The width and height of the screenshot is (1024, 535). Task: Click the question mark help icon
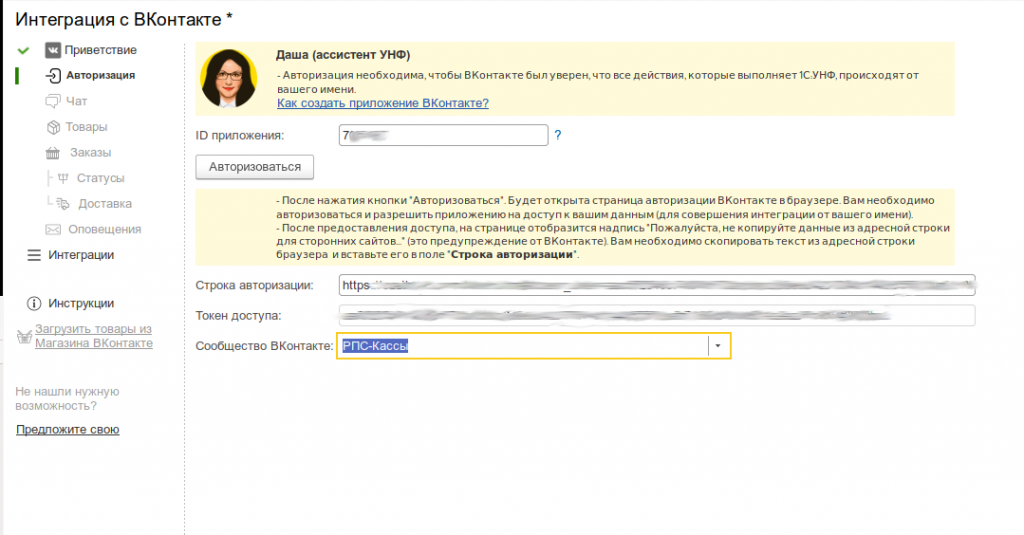pos(558,135)
